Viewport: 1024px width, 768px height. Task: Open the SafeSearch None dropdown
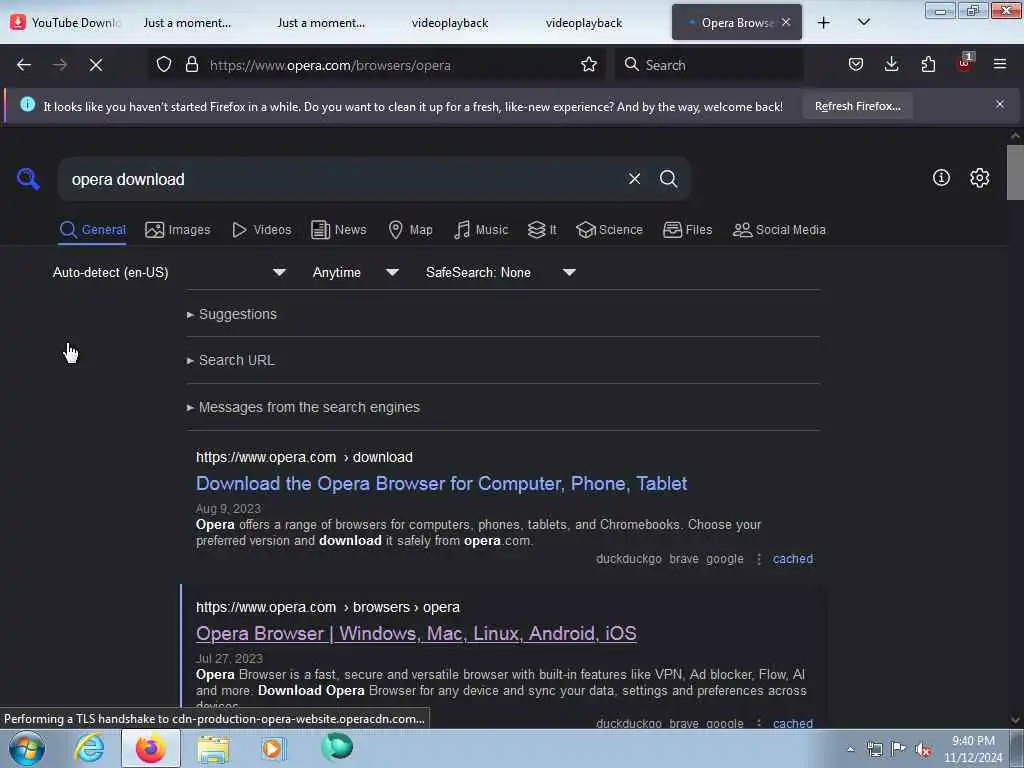pos(501,272)
